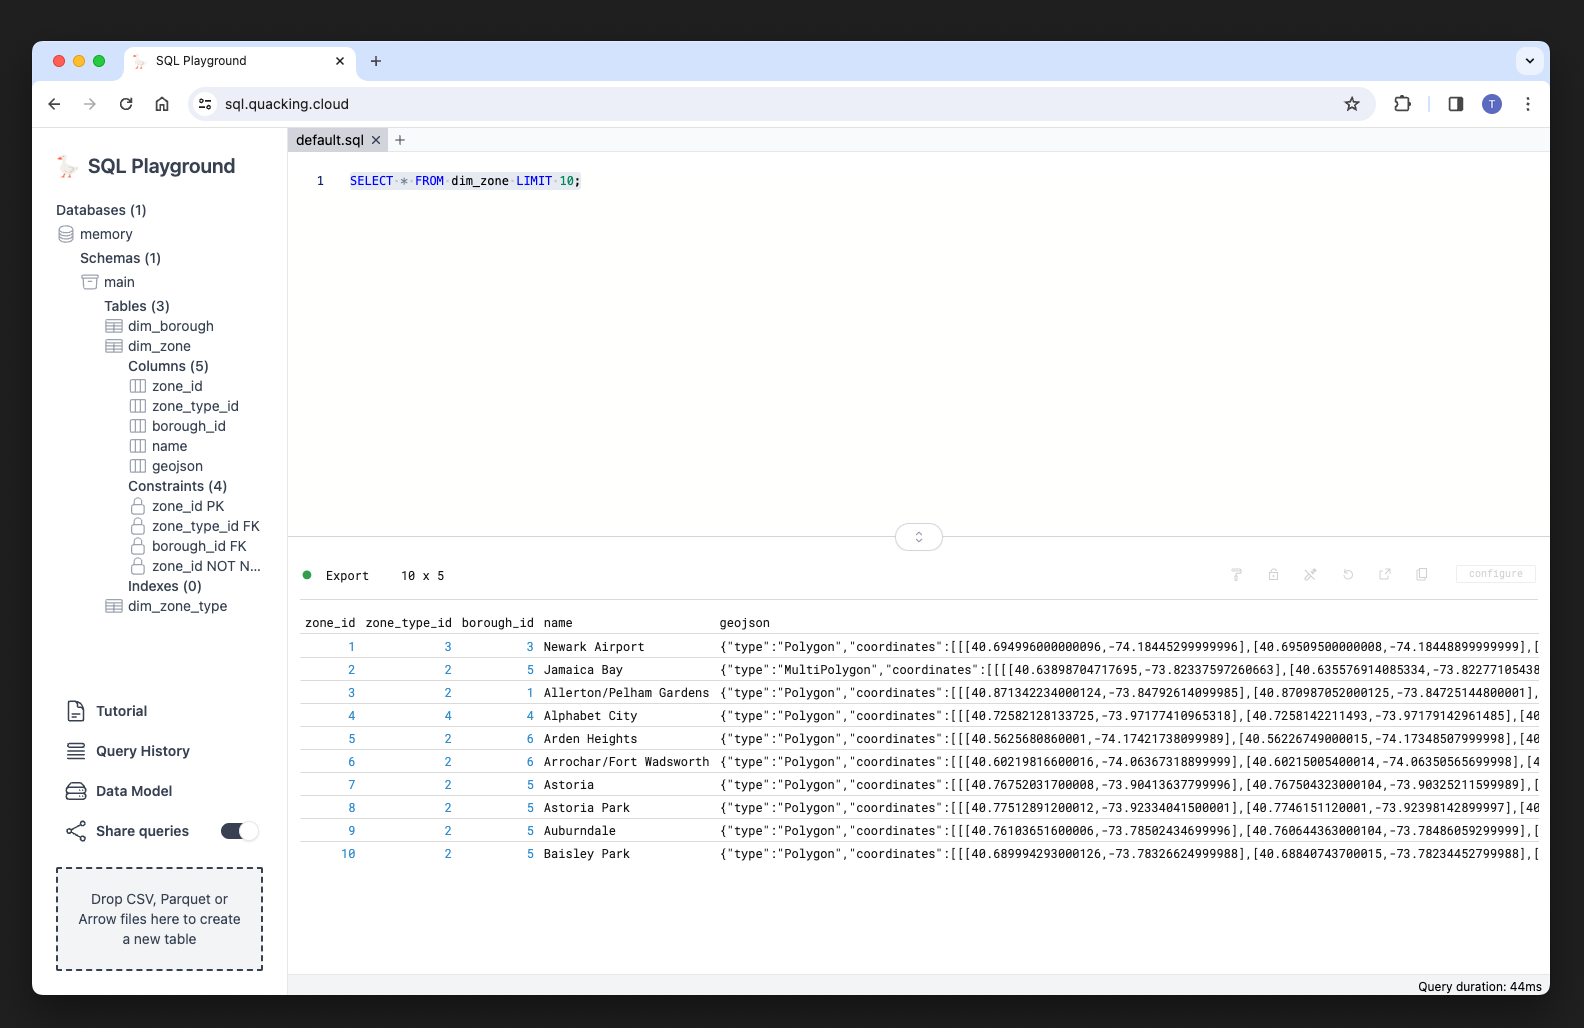The image size is (1584, 1028).
Task: Click the copy results icon
Action: (1422, 575)
